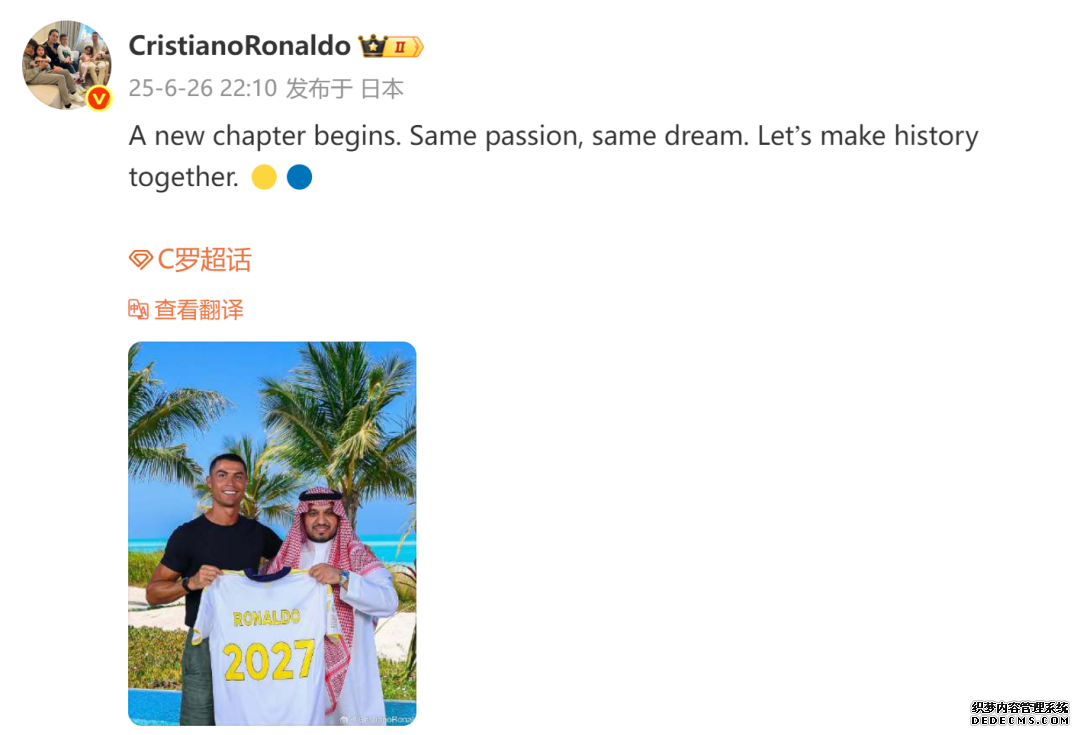
Task: Open the 25-6-26 22:10 timestamp
Action: click(202, 88)
